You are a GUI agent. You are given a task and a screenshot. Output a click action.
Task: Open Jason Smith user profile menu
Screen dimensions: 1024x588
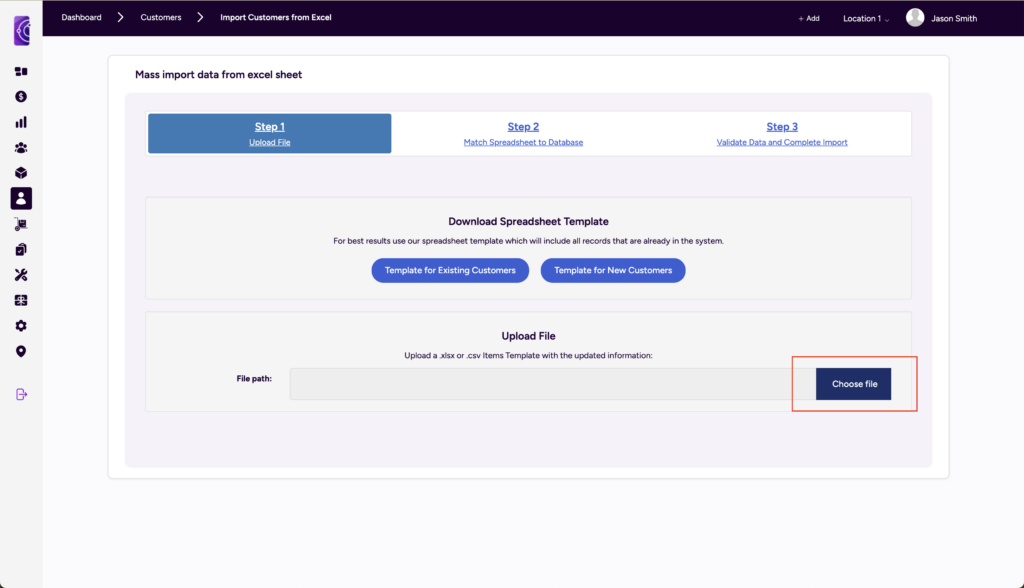point(941,18)
